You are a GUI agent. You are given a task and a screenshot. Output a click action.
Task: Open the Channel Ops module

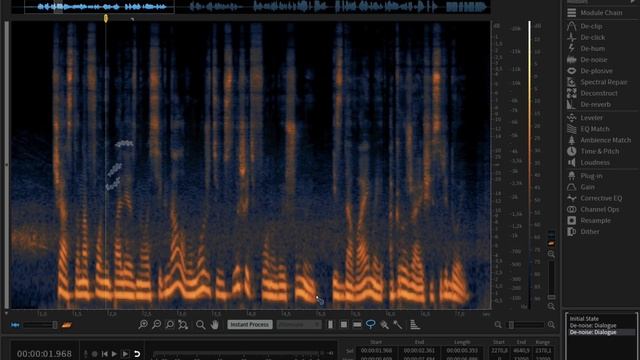(x=593, y=209)
